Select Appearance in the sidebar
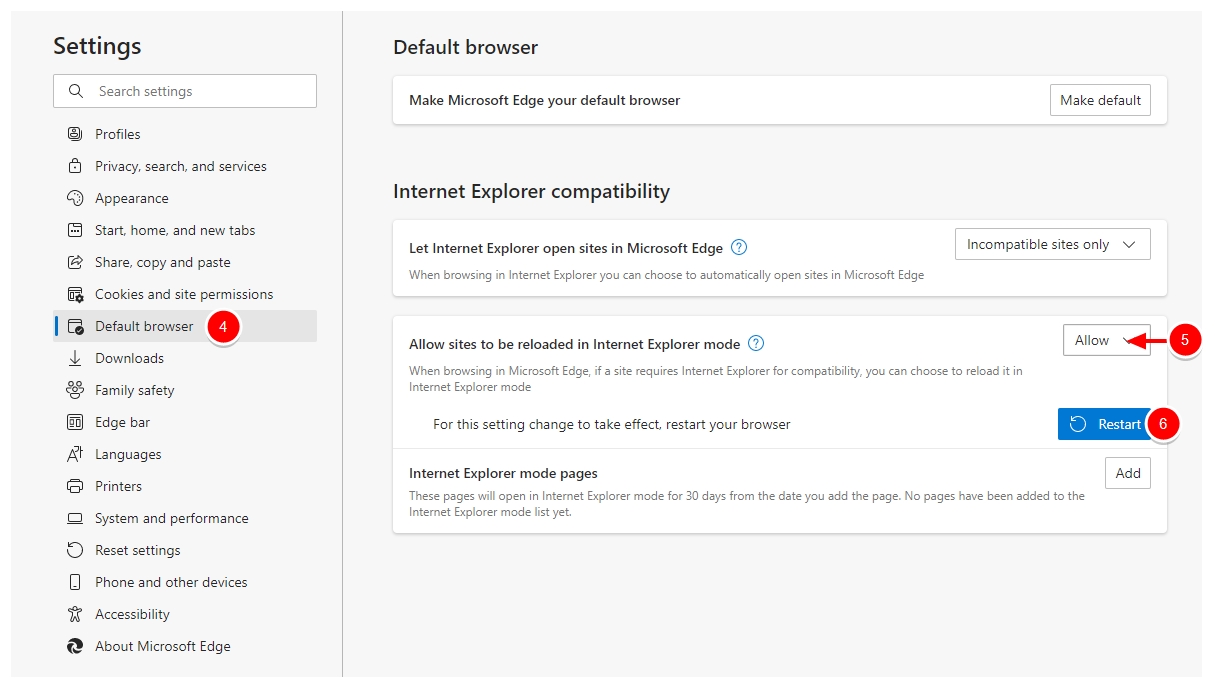 (185, 198)
